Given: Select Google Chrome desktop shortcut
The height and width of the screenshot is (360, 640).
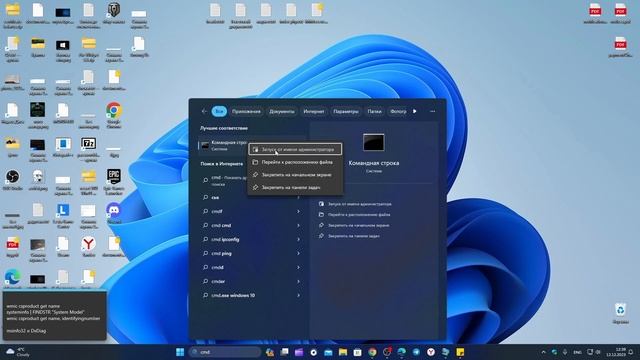Looking at the screenshot, I should pyautogui.click(x=113, y=116).
